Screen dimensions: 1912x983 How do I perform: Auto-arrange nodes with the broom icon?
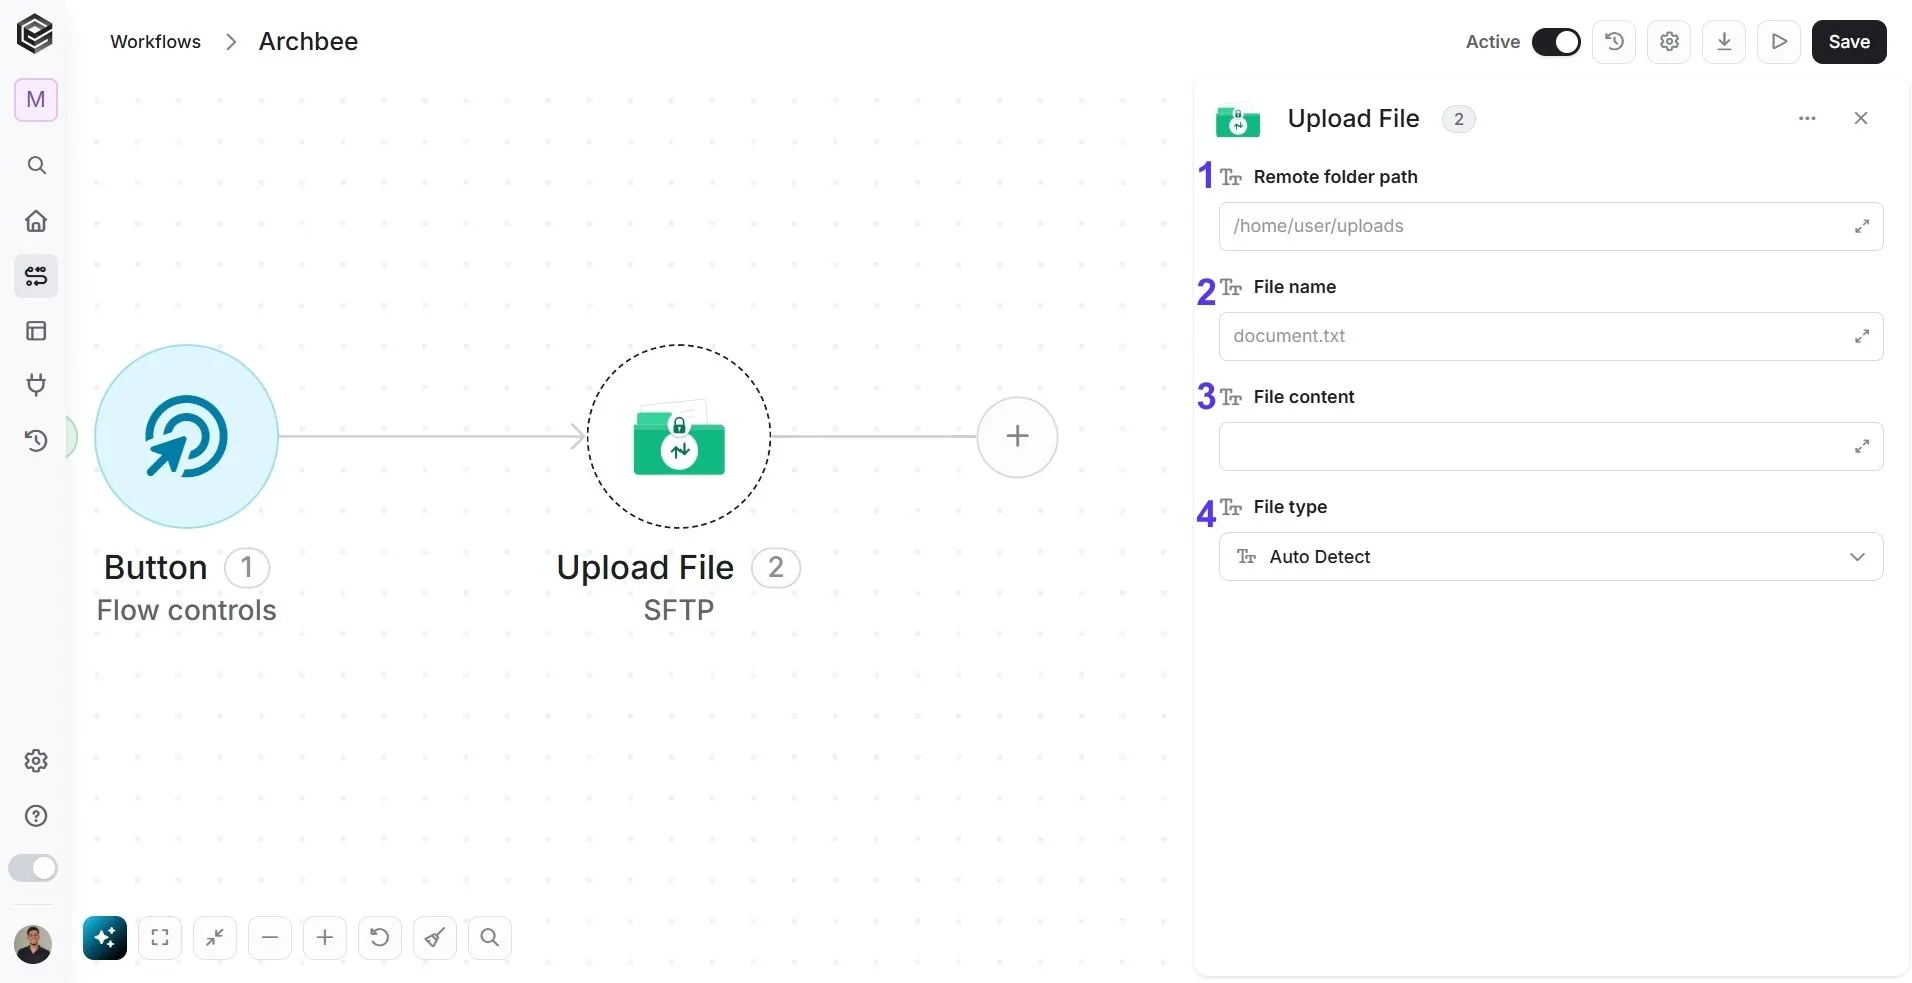(x=435, y=938)
